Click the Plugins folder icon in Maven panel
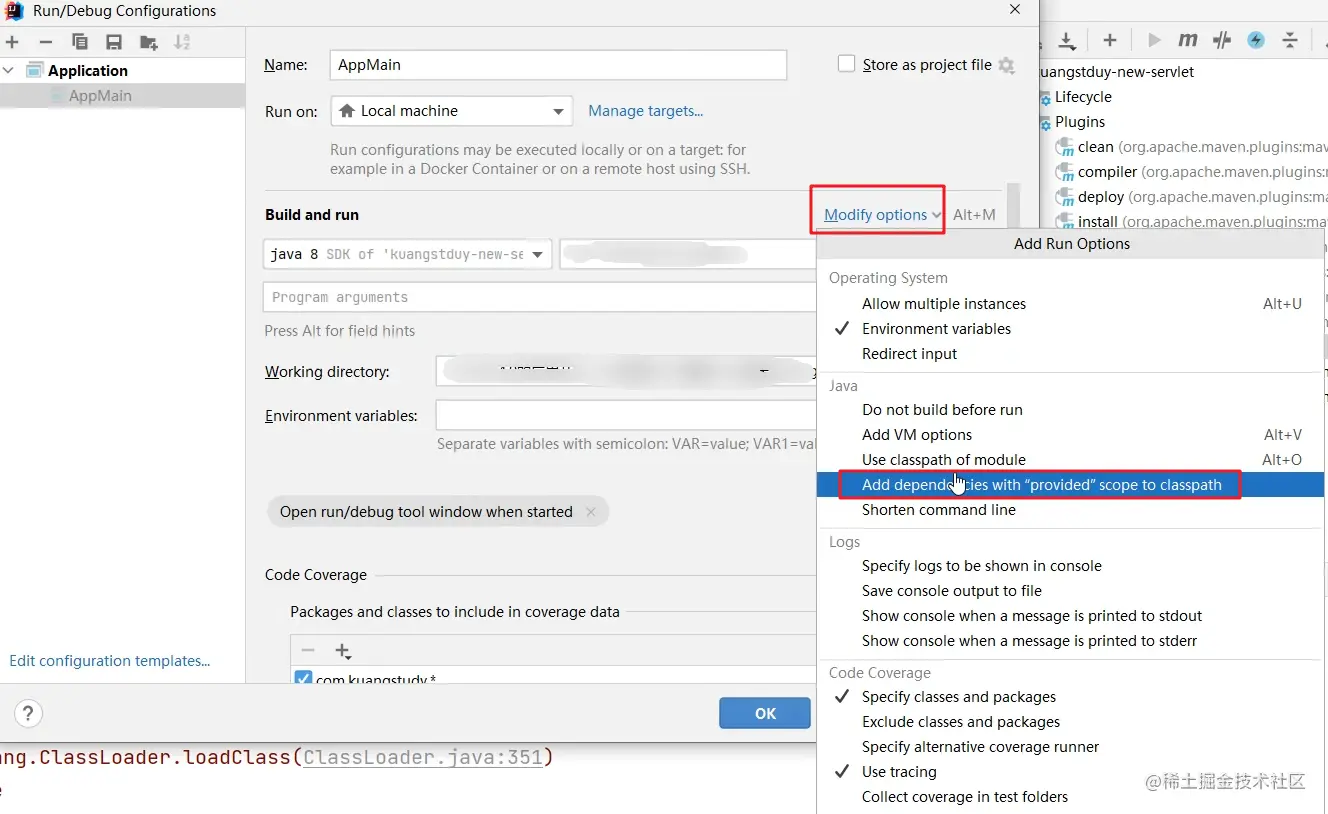Image resolution: width=1328 pixels, height=814 pixels. [1045, 123]
